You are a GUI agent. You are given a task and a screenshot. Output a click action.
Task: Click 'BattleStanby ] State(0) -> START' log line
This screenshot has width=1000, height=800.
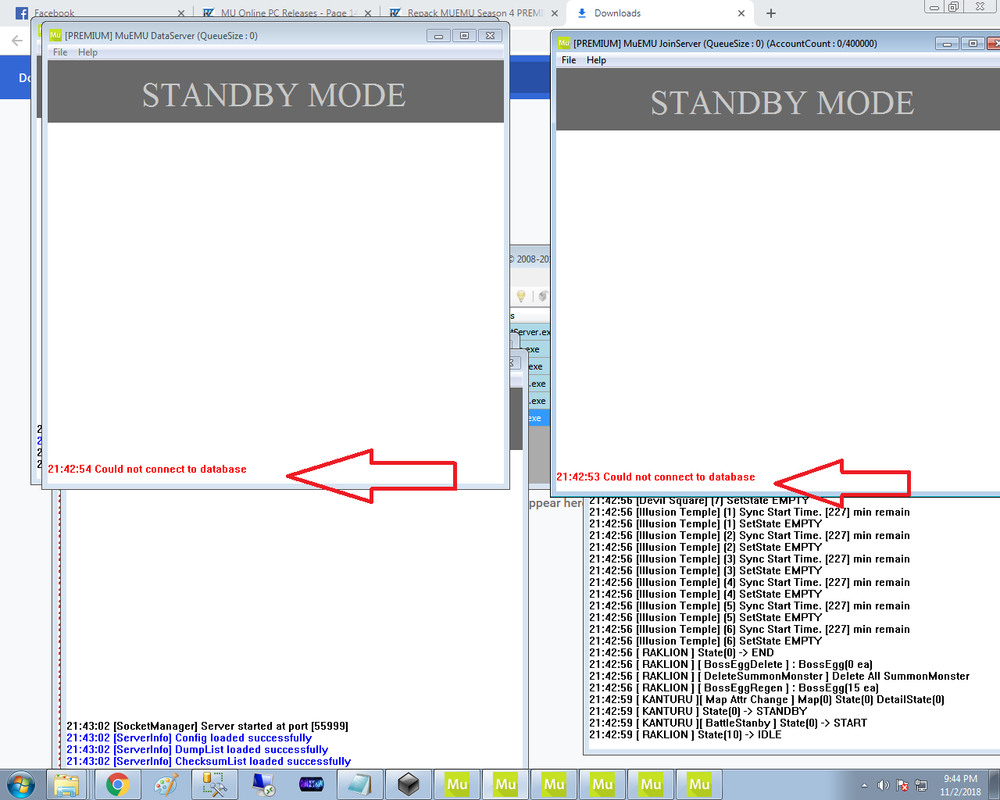coord(728,723)
